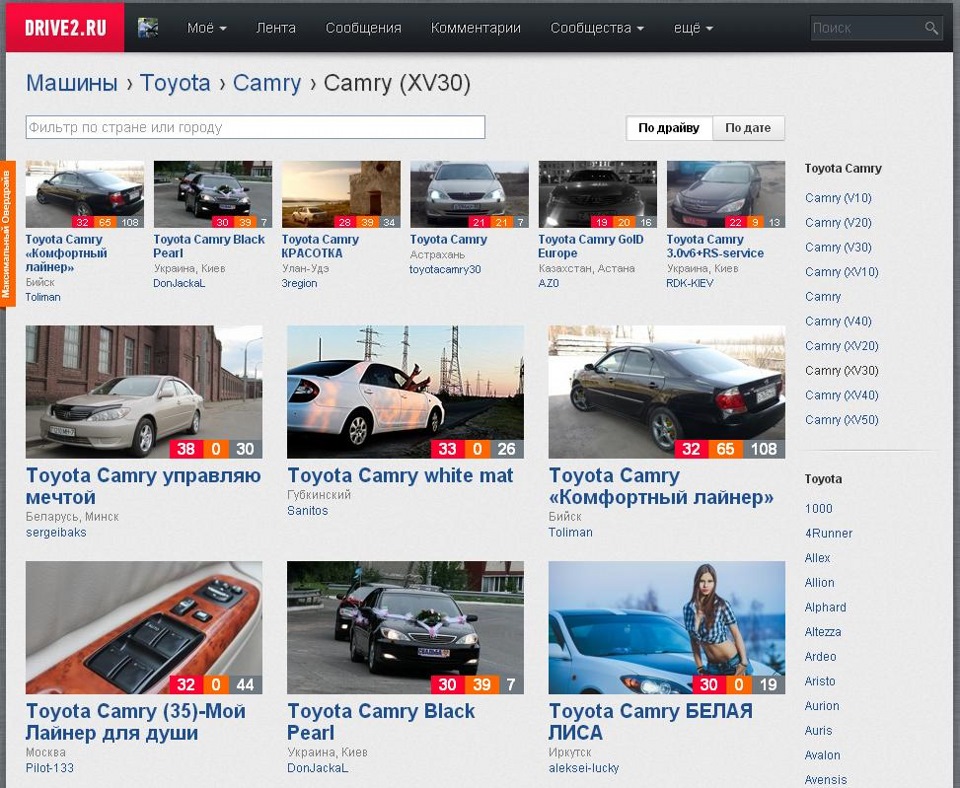Select Camry (V10) in sidebar
Screen dimensions: 960x788
point(838,198)
